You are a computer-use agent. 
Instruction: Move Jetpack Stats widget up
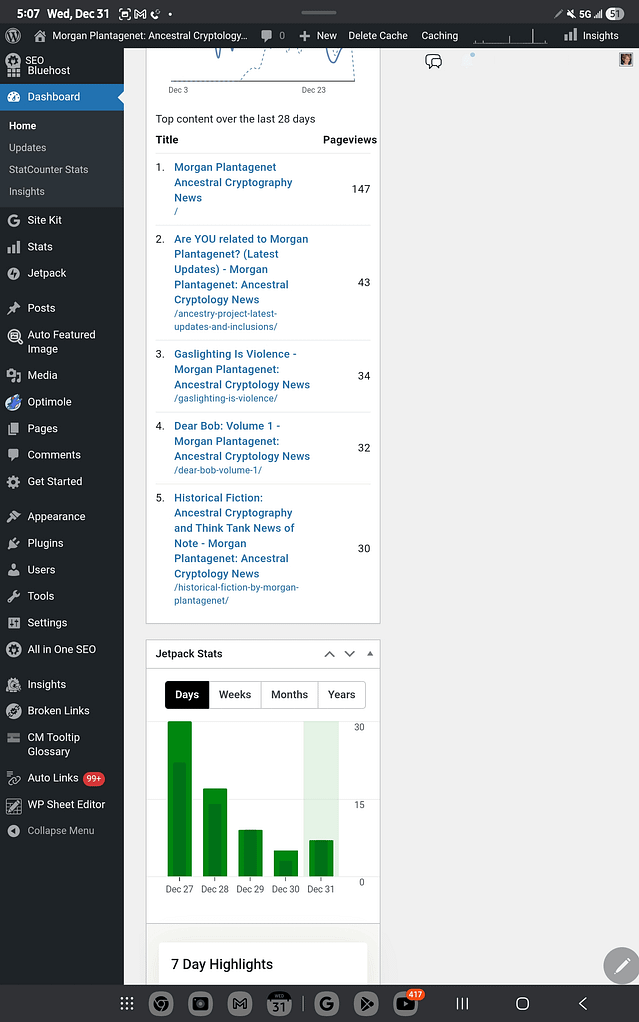[x=329, y=654]
